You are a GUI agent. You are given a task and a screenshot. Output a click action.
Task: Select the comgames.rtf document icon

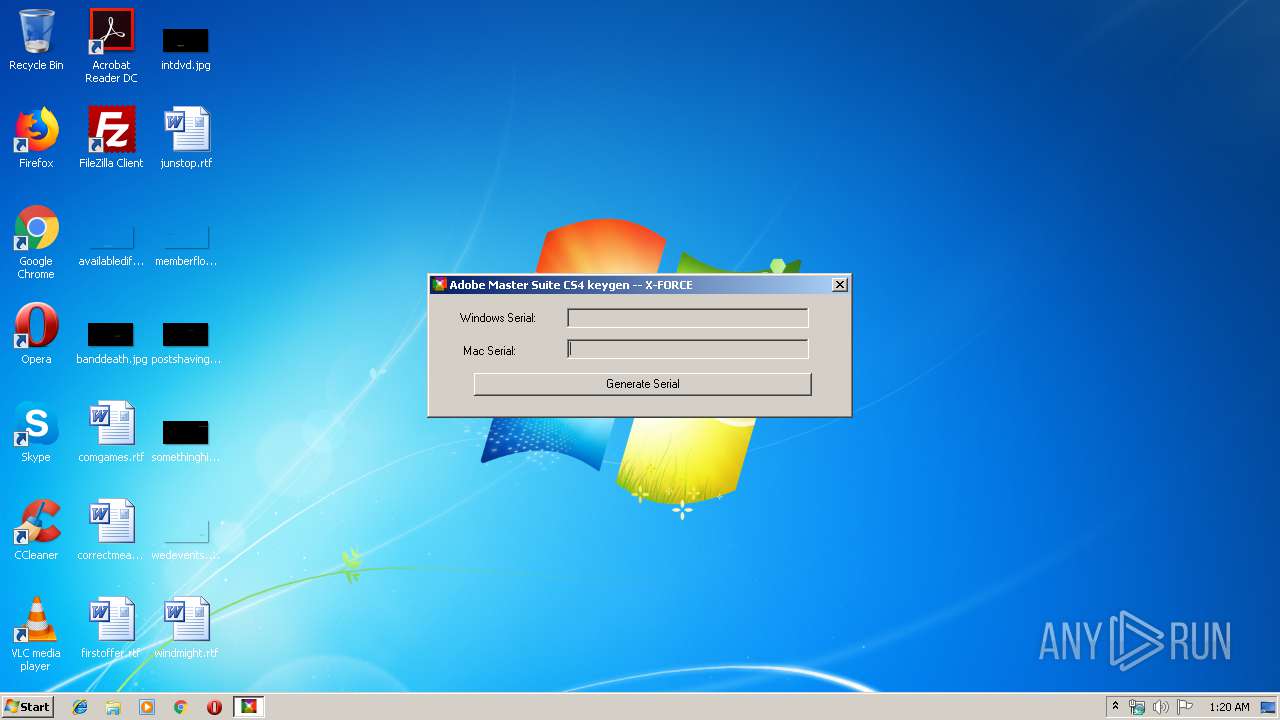[x=111, y=432]
